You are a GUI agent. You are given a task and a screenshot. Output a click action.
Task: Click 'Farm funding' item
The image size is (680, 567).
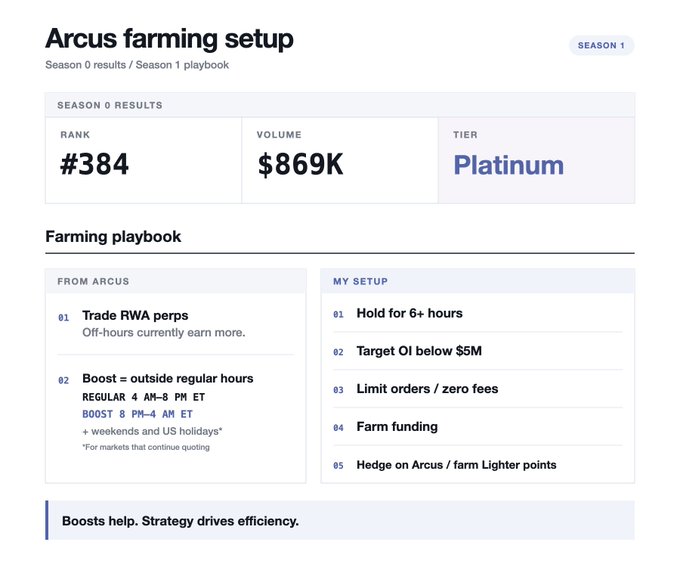click(x=397, y=427)
